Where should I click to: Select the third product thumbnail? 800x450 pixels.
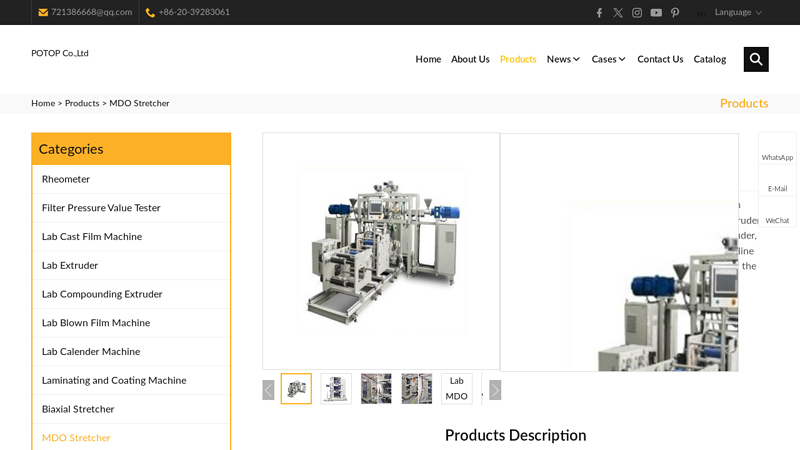376,389
